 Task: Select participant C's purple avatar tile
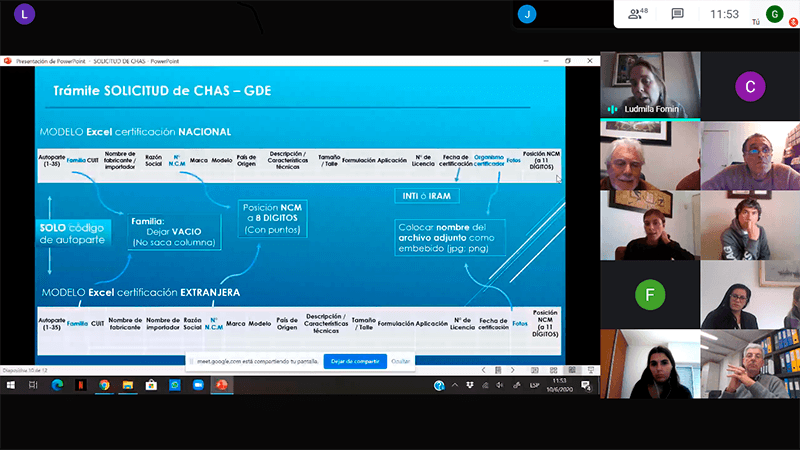750,86
